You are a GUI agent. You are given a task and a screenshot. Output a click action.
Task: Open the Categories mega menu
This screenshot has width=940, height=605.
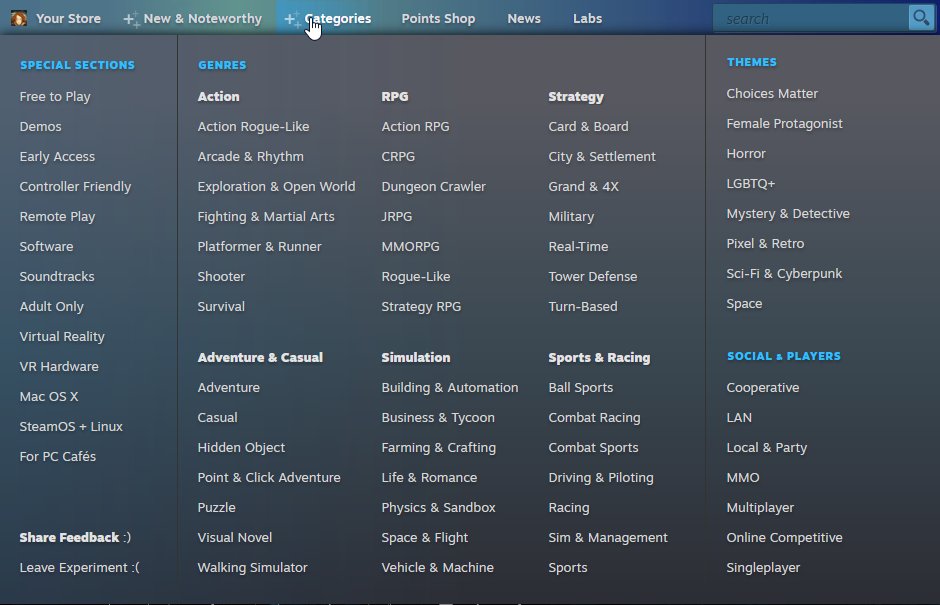(x=340, y=17)
